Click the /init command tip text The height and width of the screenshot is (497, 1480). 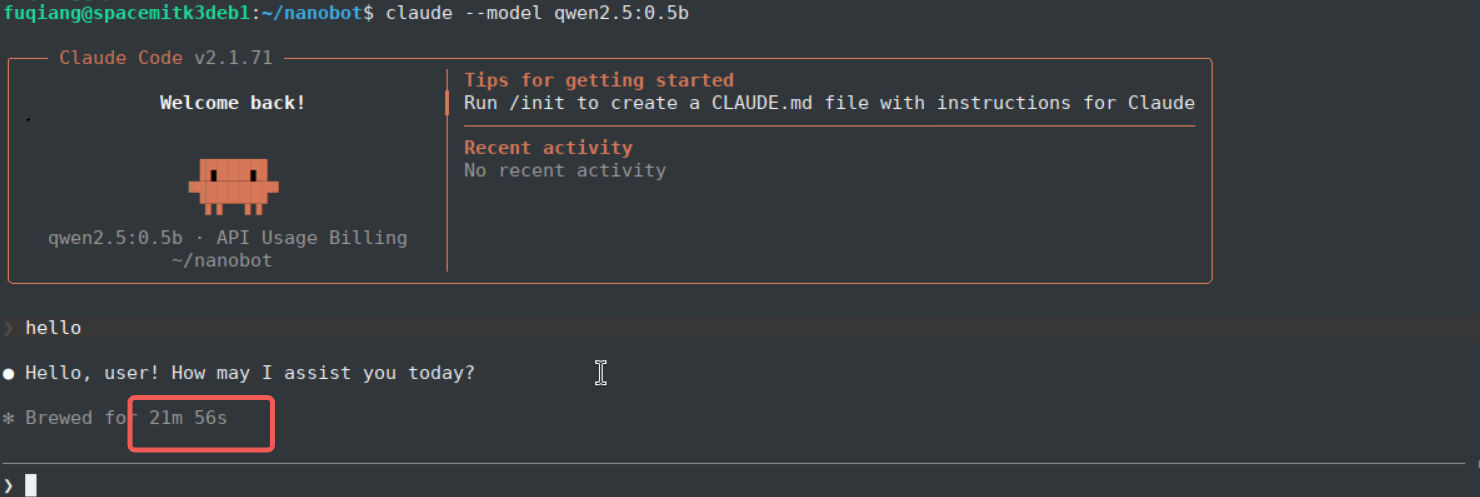point(830,103)
